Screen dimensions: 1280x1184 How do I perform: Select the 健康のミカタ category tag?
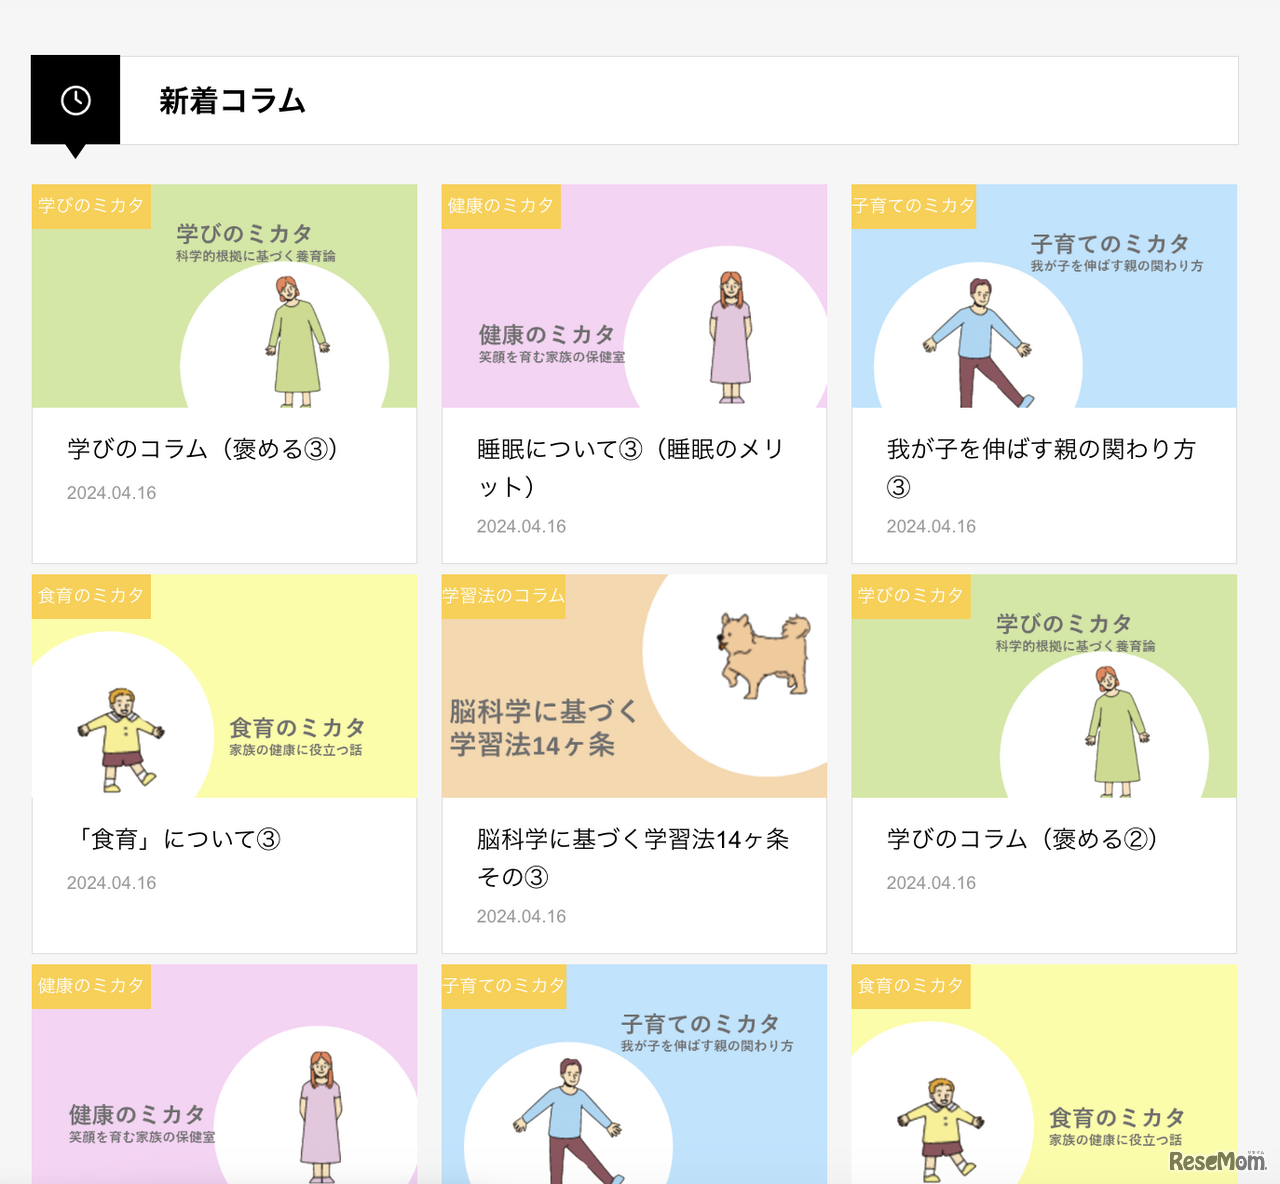coord(500,206)
